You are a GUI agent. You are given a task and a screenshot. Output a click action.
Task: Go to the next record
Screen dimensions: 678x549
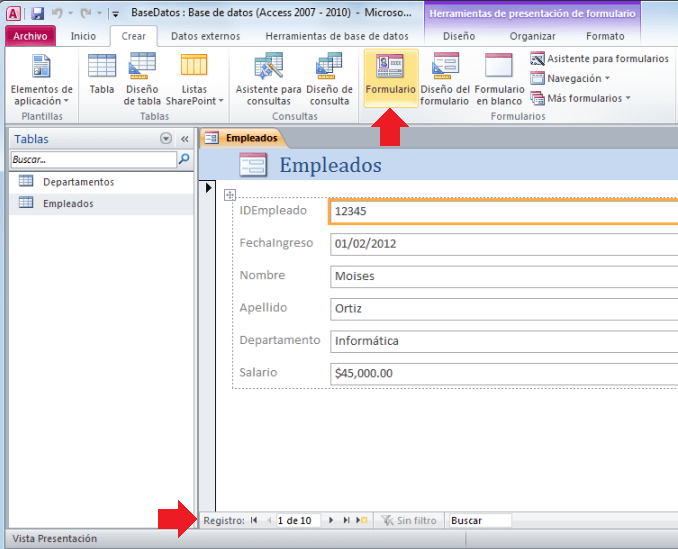pyautogui.click(x=331, y=521)
